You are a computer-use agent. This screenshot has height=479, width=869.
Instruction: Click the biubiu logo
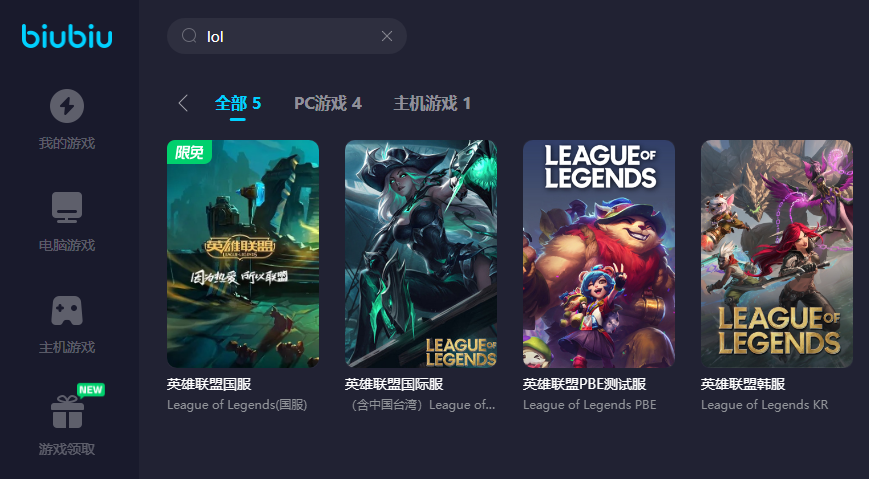67,36
